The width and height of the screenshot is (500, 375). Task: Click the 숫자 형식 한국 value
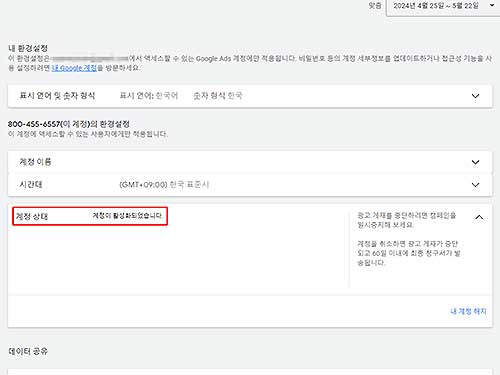pyautogui.click(x=218, y=96)
